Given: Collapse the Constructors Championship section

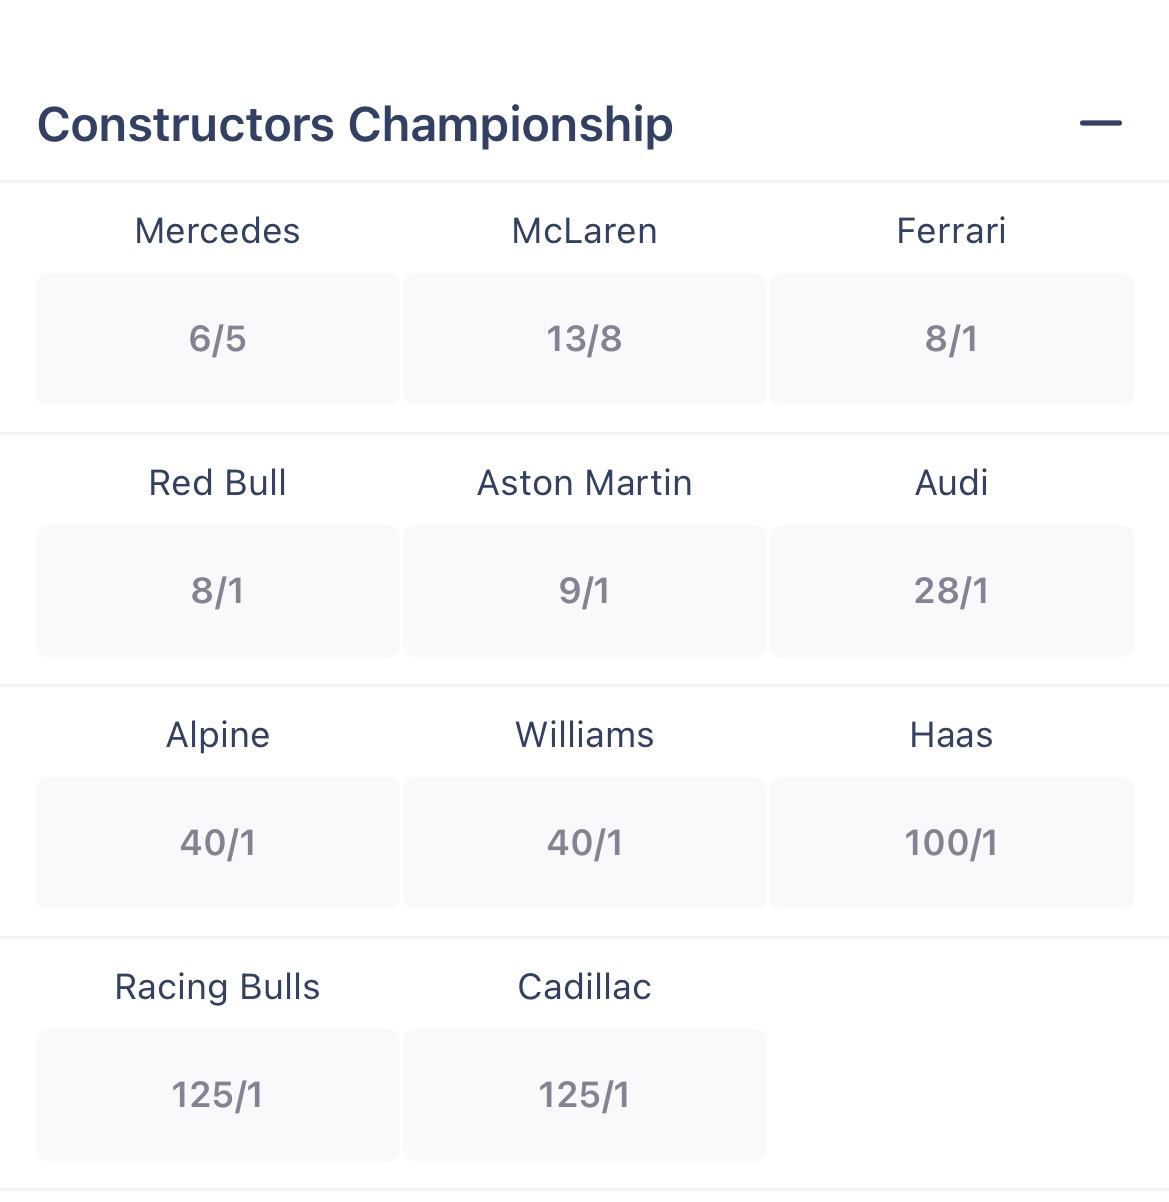Looking at the screenshot, I should tap(1100, 124).
